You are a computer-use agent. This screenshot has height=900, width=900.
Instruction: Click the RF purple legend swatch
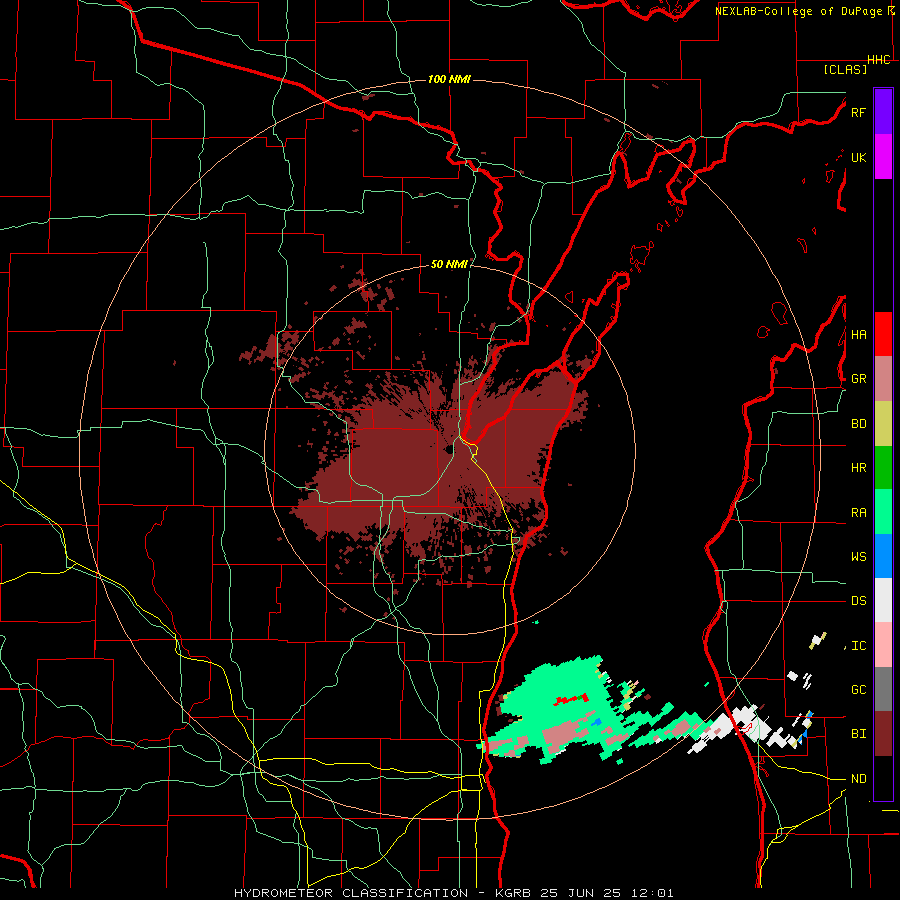[883, 111]
